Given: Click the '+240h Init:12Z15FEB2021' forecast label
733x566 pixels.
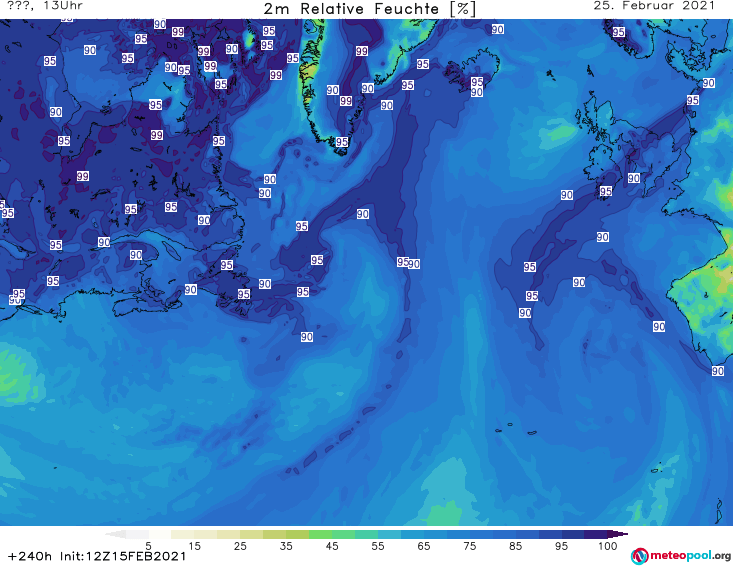Looking at the screenshot, I should pyautogui.click(x=97, y=556).
